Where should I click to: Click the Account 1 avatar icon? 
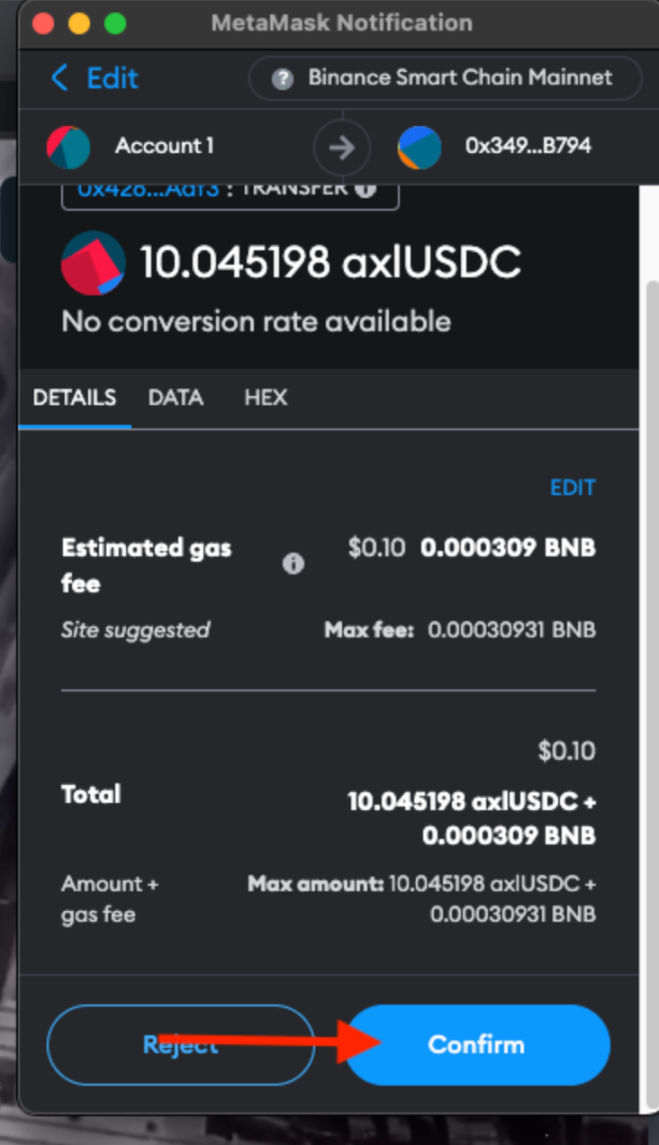(68, 147)
